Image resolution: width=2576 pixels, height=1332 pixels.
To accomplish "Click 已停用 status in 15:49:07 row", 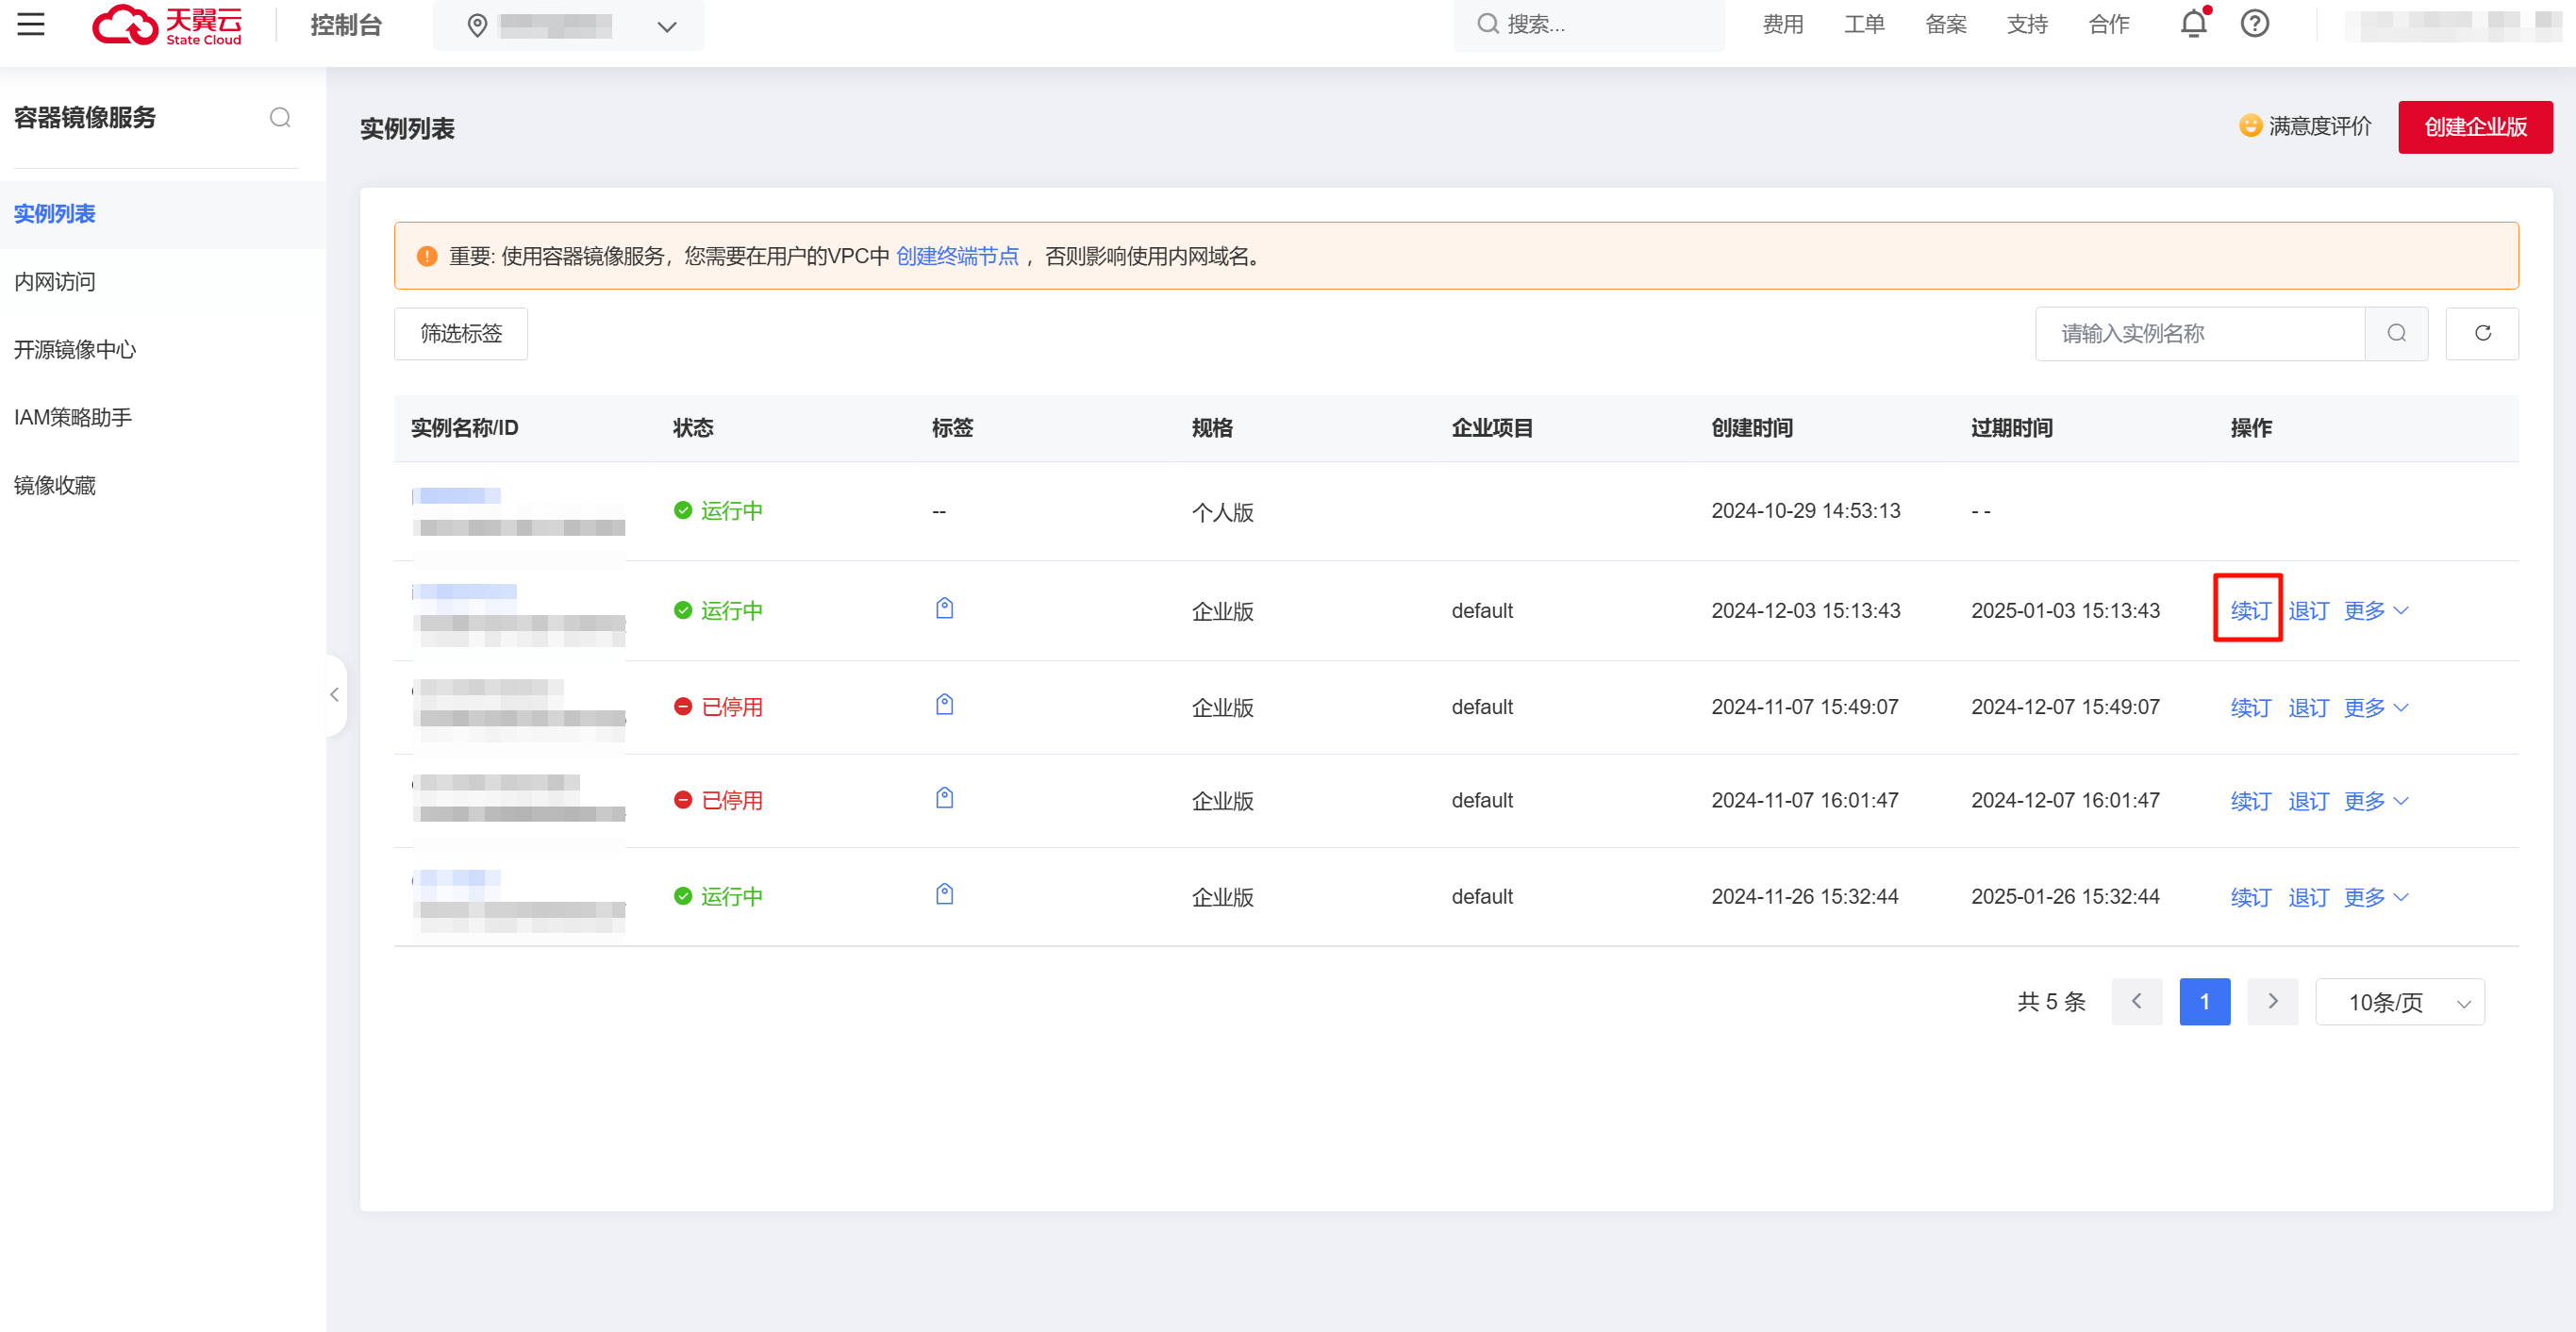I will coord(718,707).
